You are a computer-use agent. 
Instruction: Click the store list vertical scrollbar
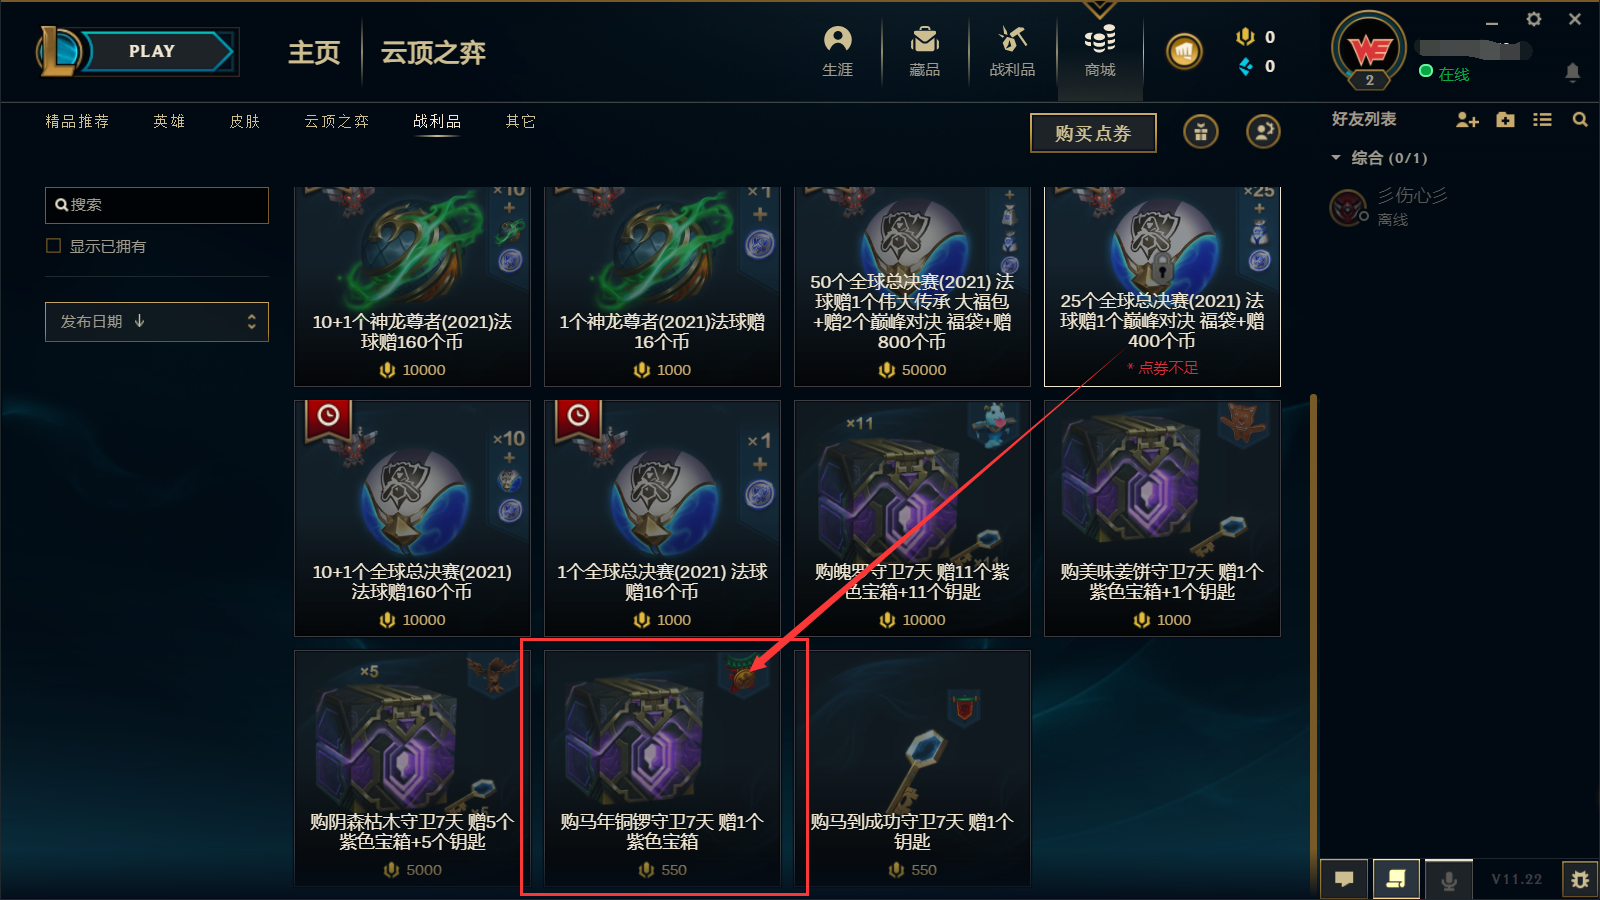(x=1313, y=640)
